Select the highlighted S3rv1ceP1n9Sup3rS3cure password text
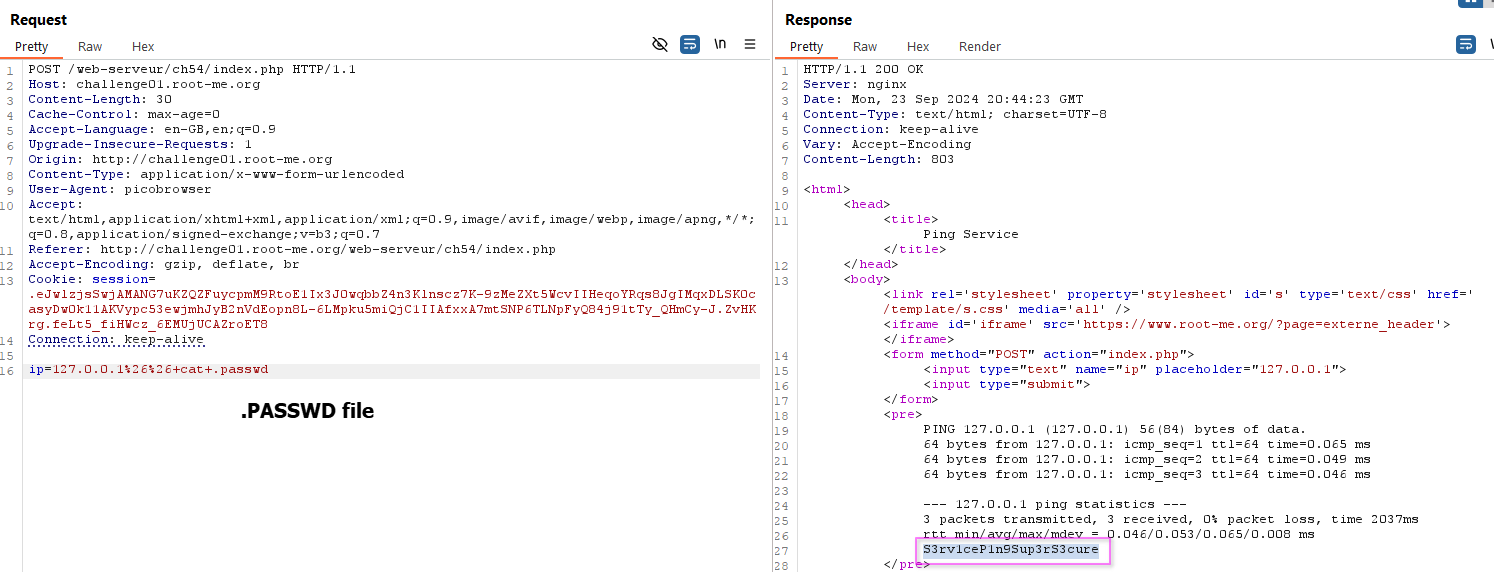Viewport: 1494px width, 572px height. point(1011,549)
